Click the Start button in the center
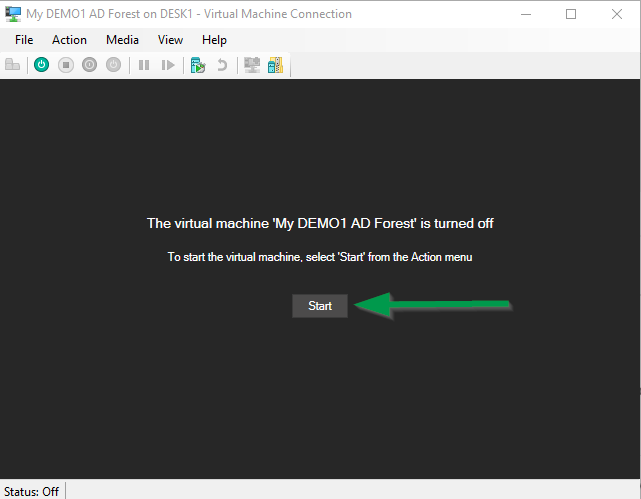This screenshot has height=499, width=641. click(320, 306)
